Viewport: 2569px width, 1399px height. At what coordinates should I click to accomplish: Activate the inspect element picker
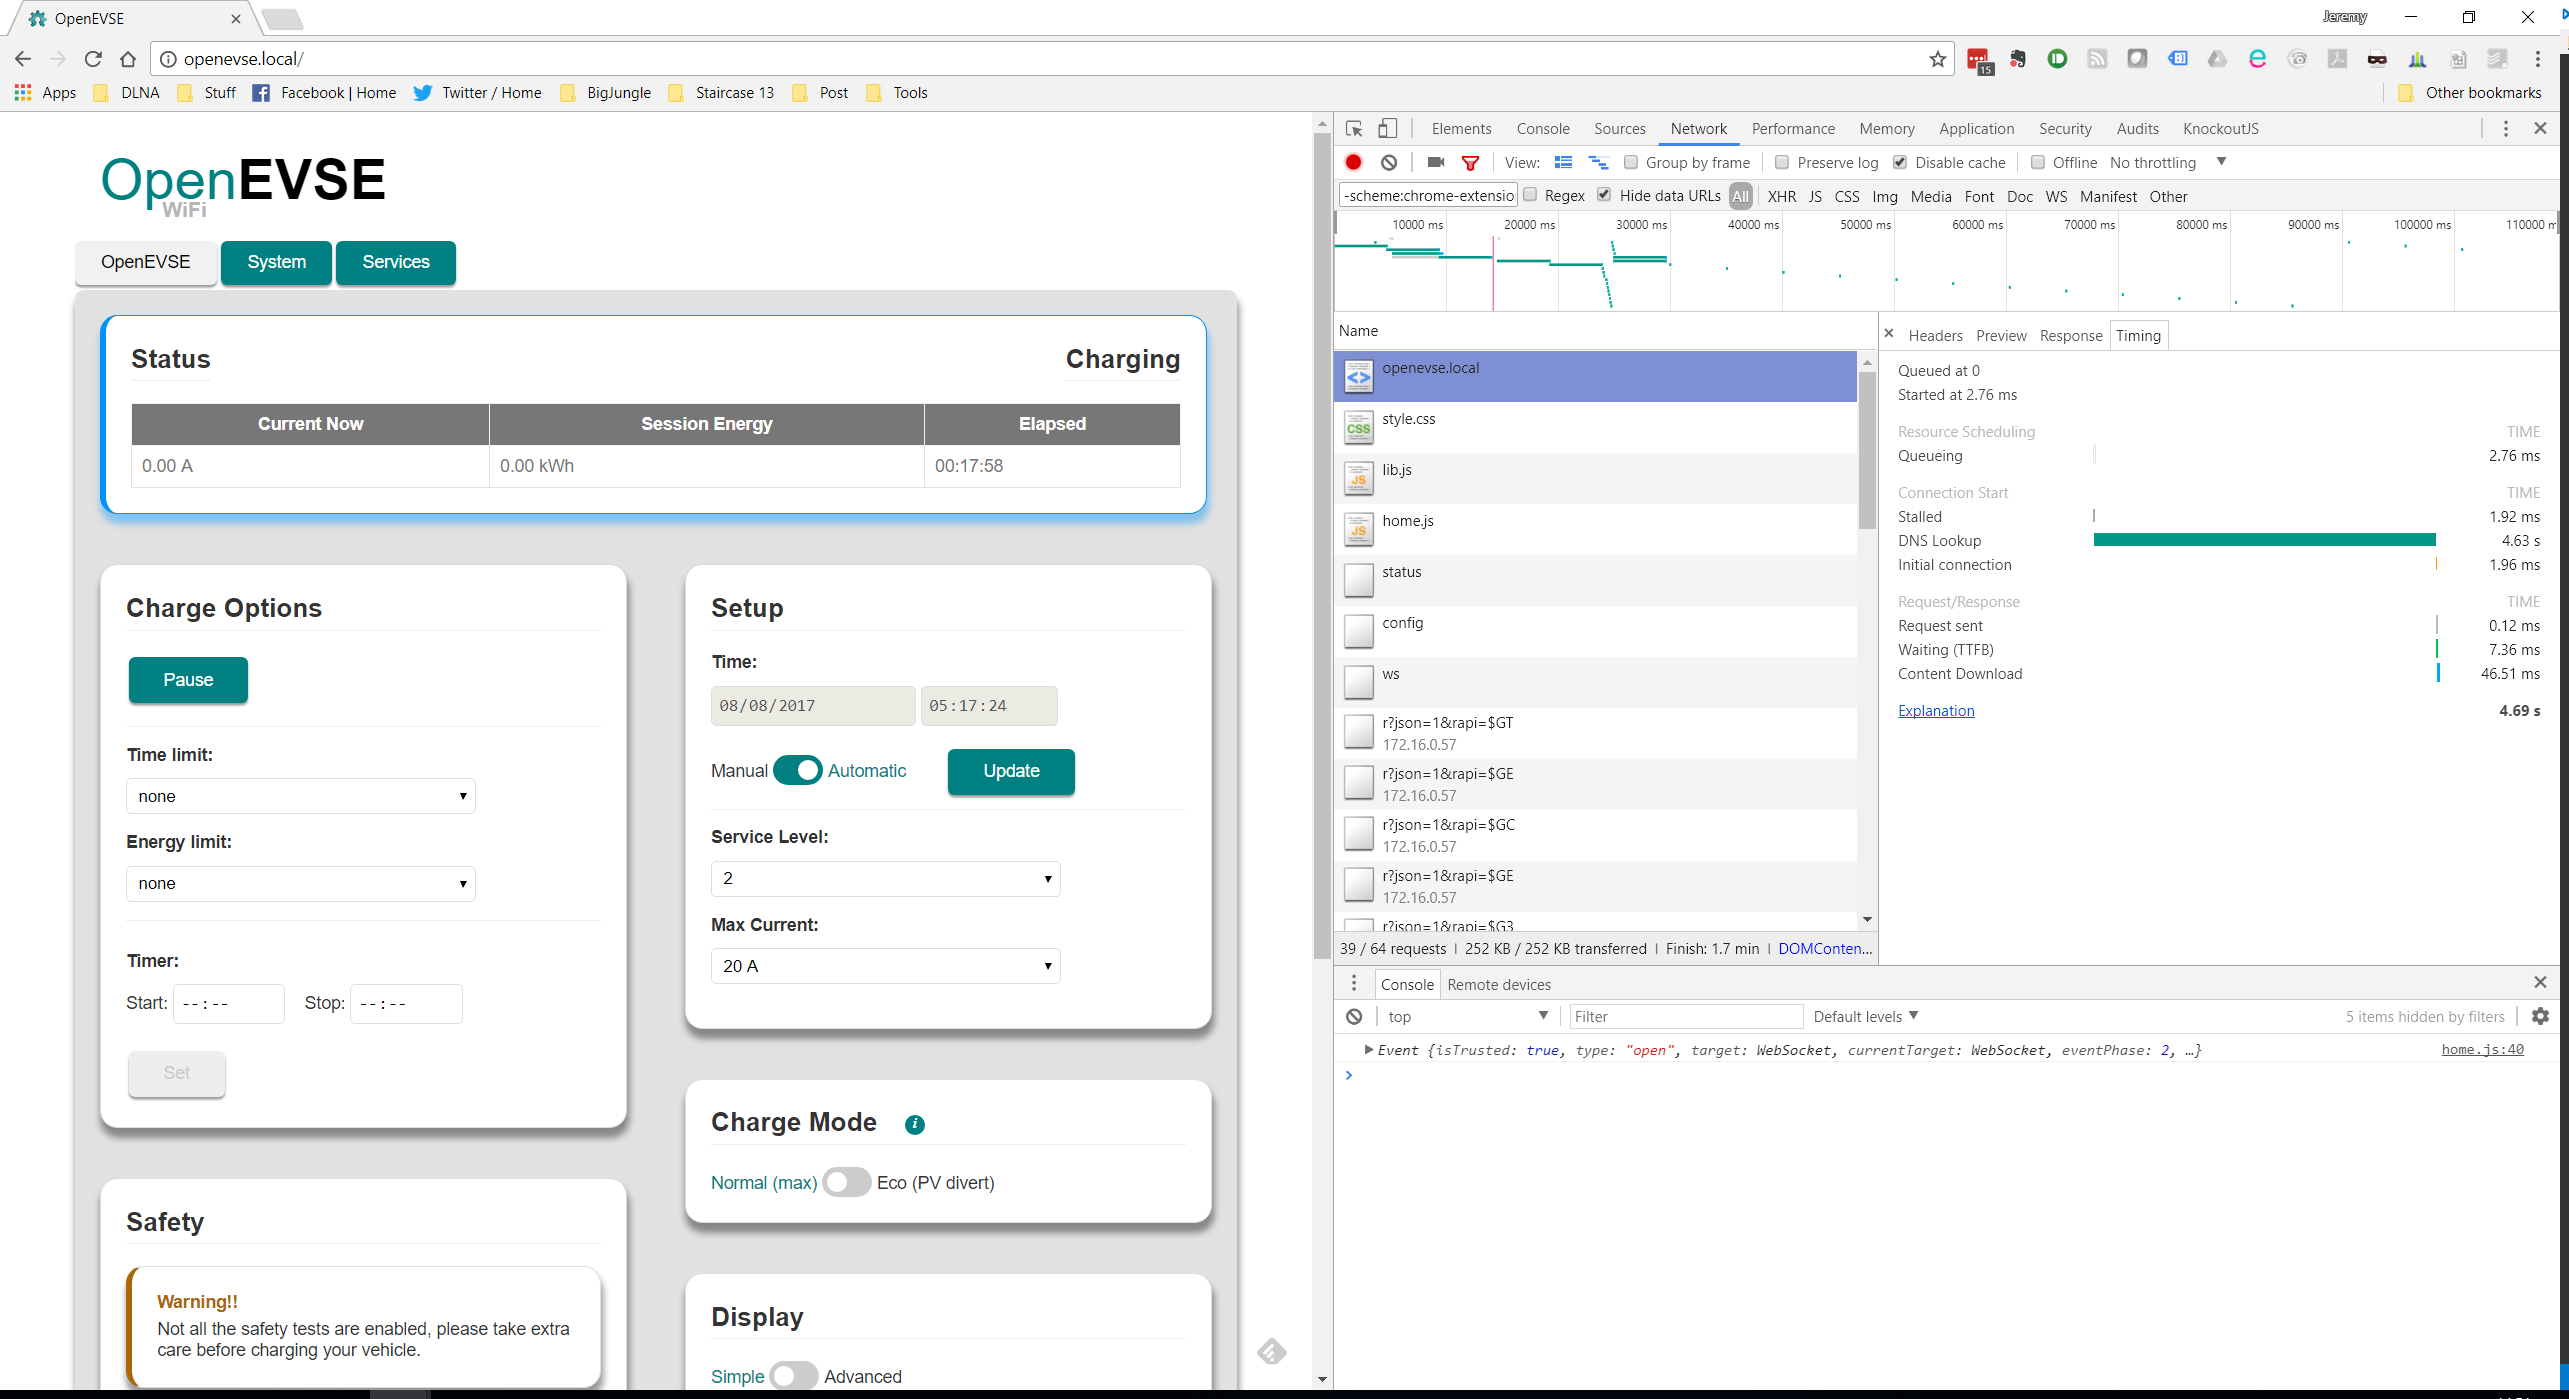click(x=1354, y=128)
